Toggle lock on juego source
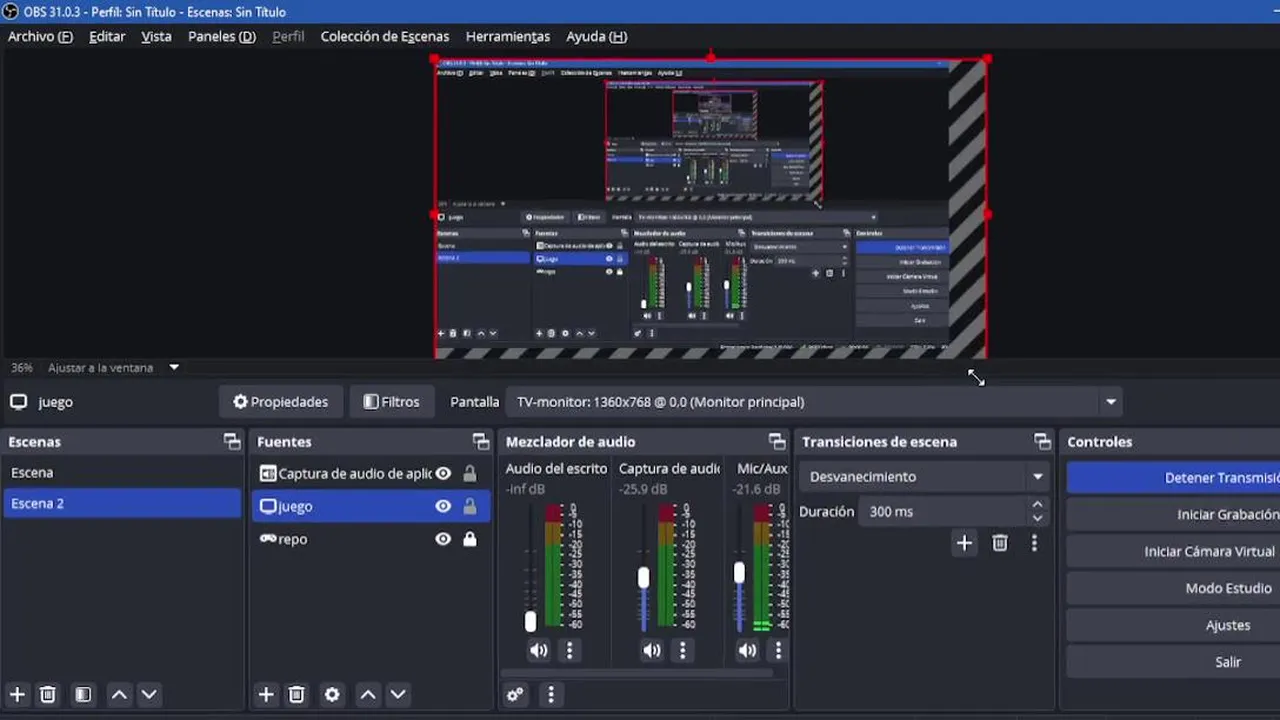This screenshot has width=1280, height=720. point(470,506)
